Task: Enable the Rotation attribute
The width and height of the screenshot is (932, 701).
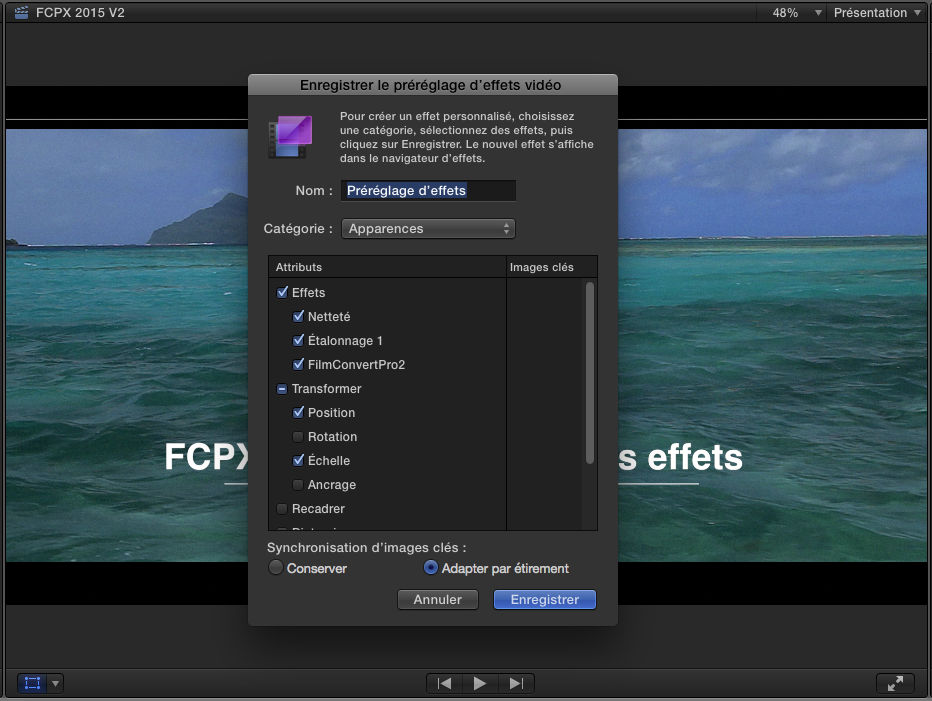Action: pyautogui.click(x=297, y=436)
